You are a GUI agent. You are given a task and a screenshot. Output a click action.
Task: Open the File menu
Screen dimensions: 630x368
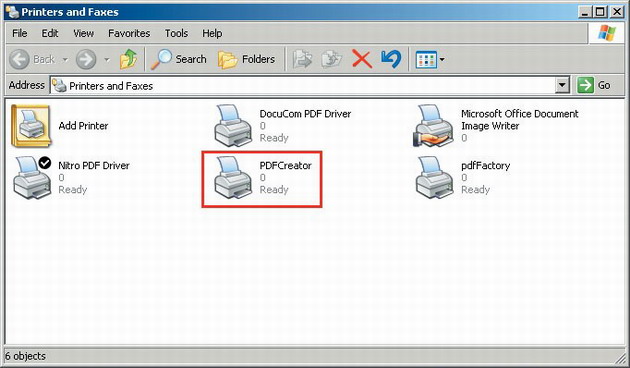tap(20, 33)
